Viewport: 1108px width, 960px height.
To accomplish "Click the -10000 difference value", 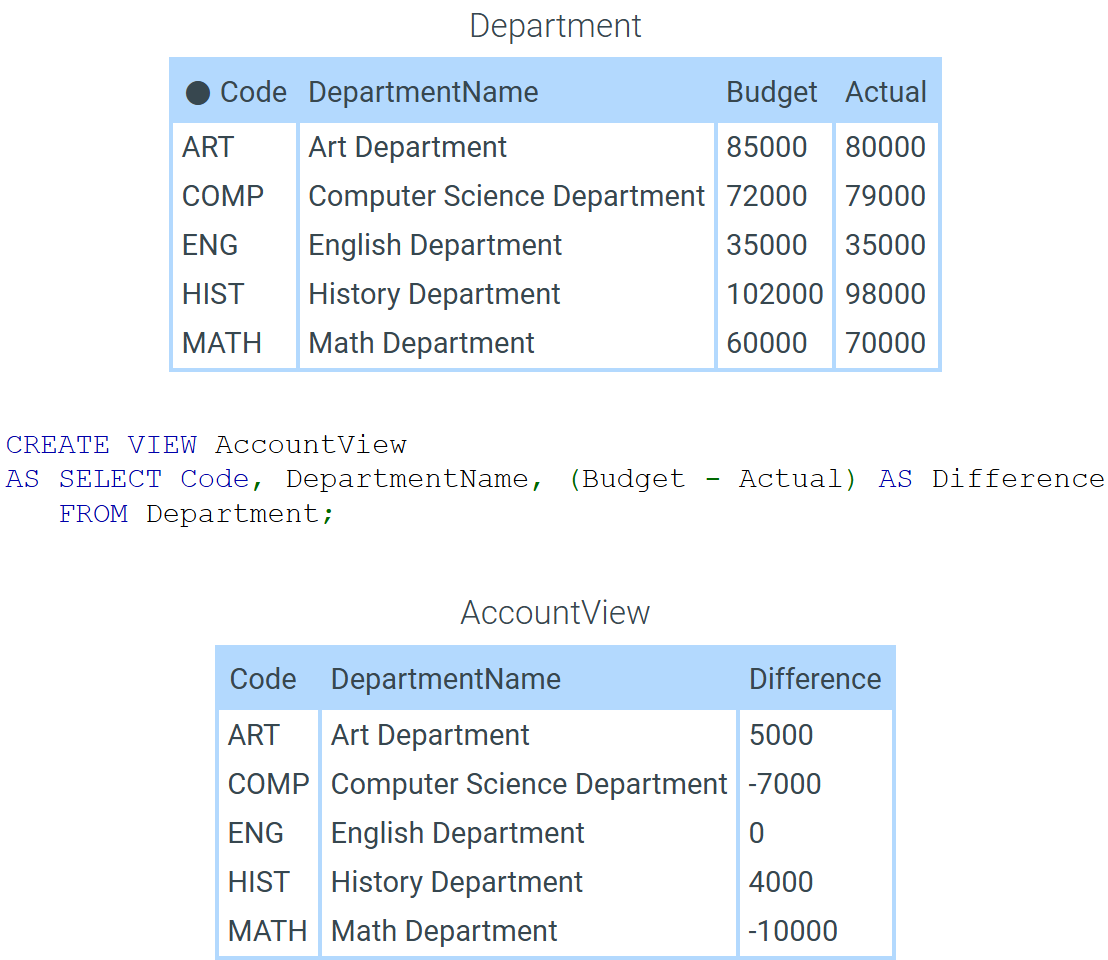I will (793, 931).
